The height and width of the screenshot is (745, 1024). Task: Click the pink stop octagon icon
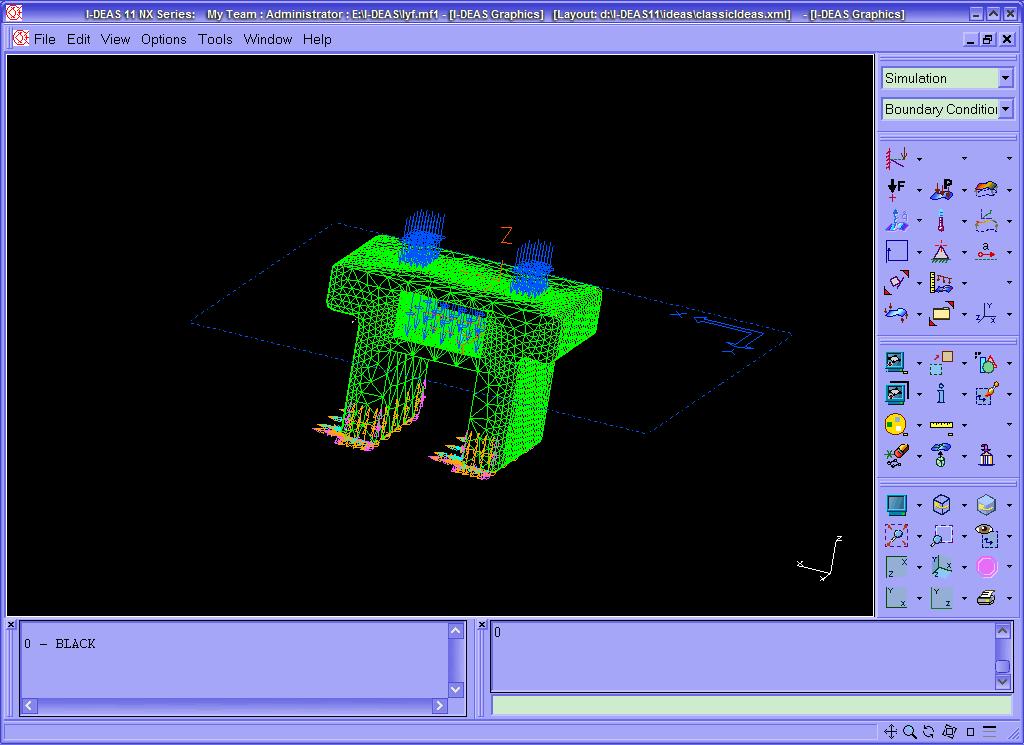click(986, 566)
